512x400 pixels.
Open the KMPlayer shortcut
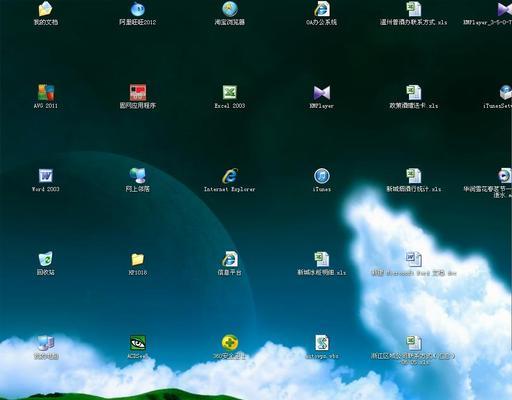click(322, 93)
